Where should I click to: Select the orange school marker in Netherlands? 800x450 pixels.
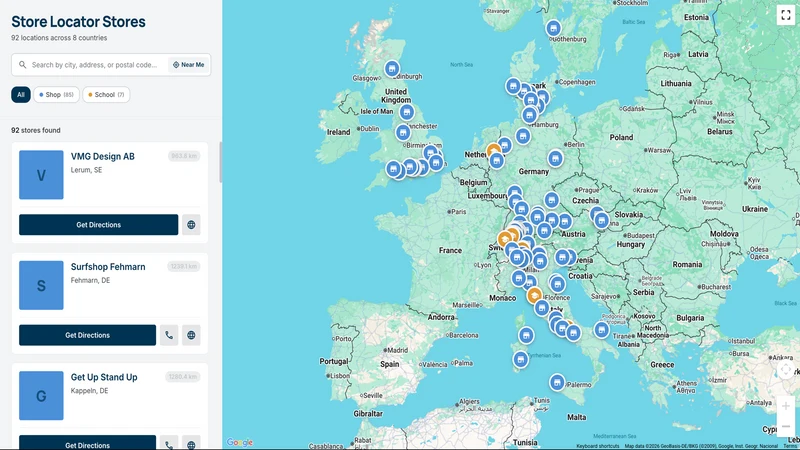point(493,151)
